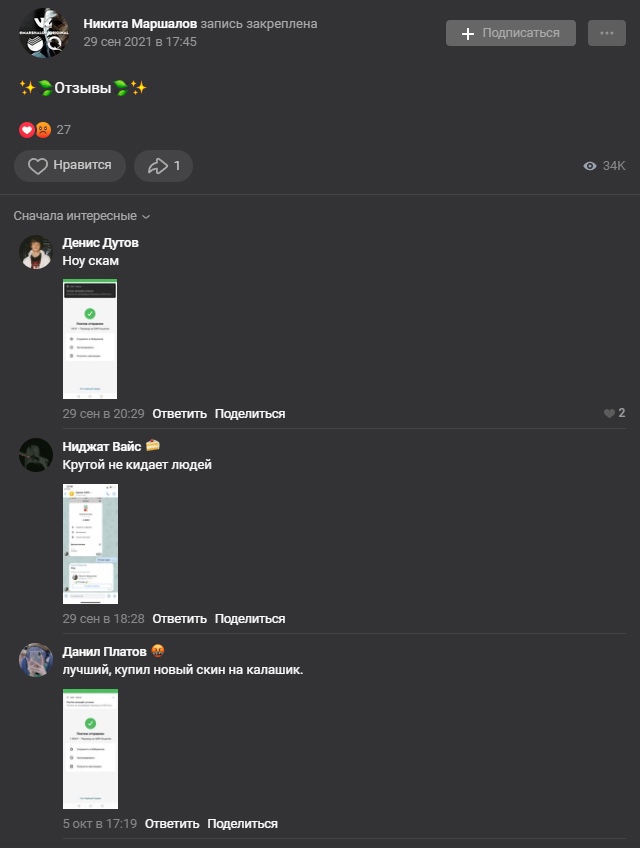640x848 pixels.
Task: Open Ниджат Вайс's avatar
Action: click(36, 455)
